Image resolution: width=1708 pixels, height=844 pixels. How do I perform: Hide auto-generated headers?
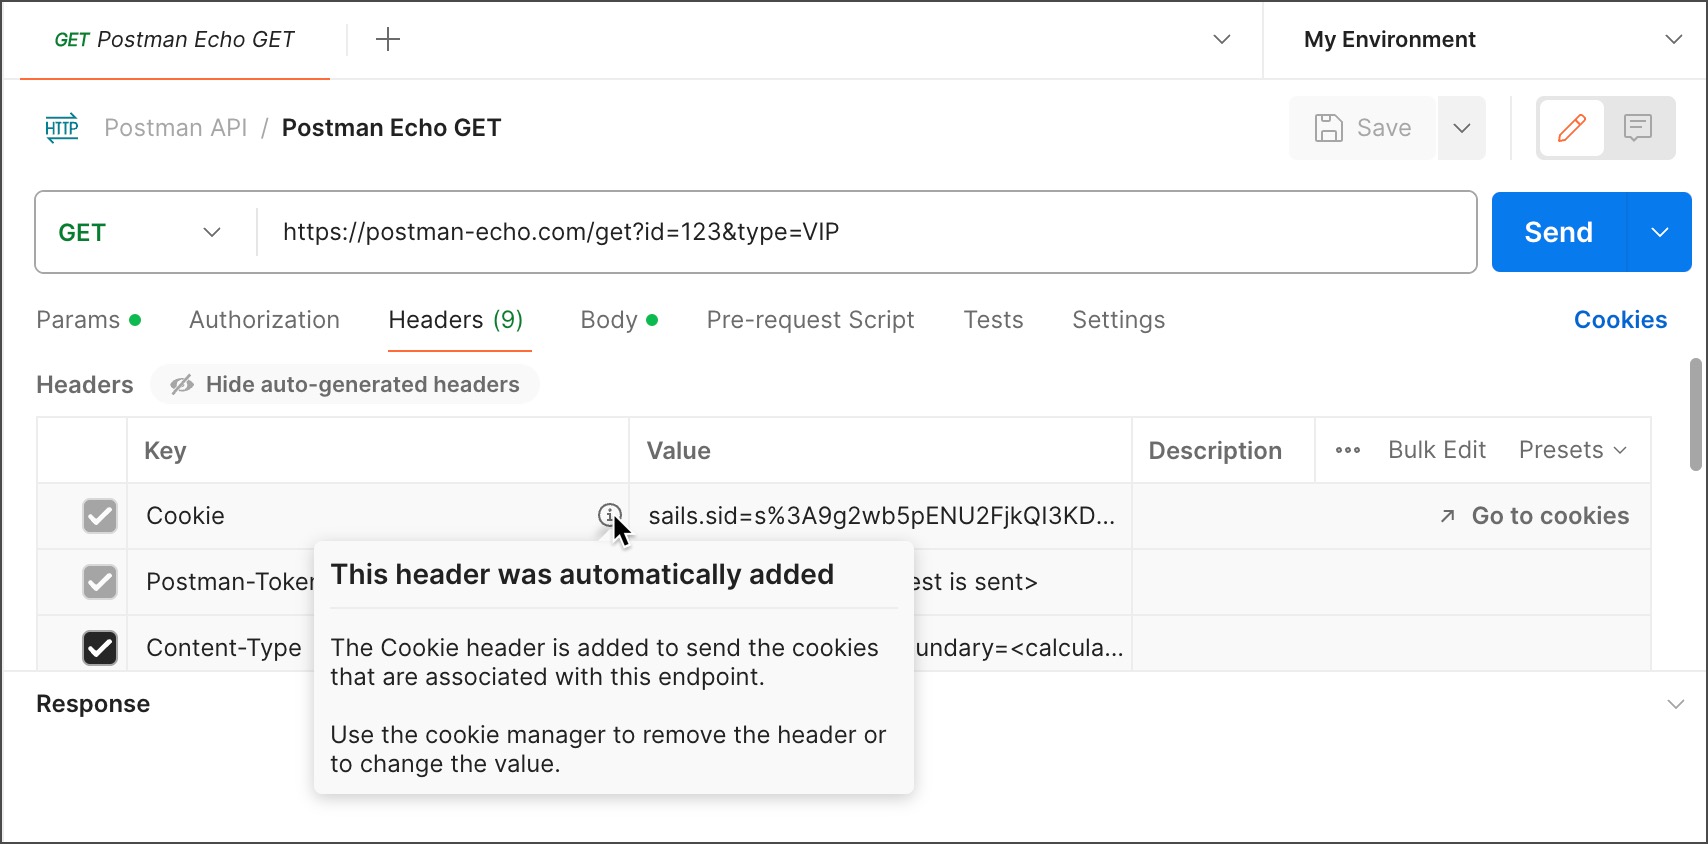point(345,385)
